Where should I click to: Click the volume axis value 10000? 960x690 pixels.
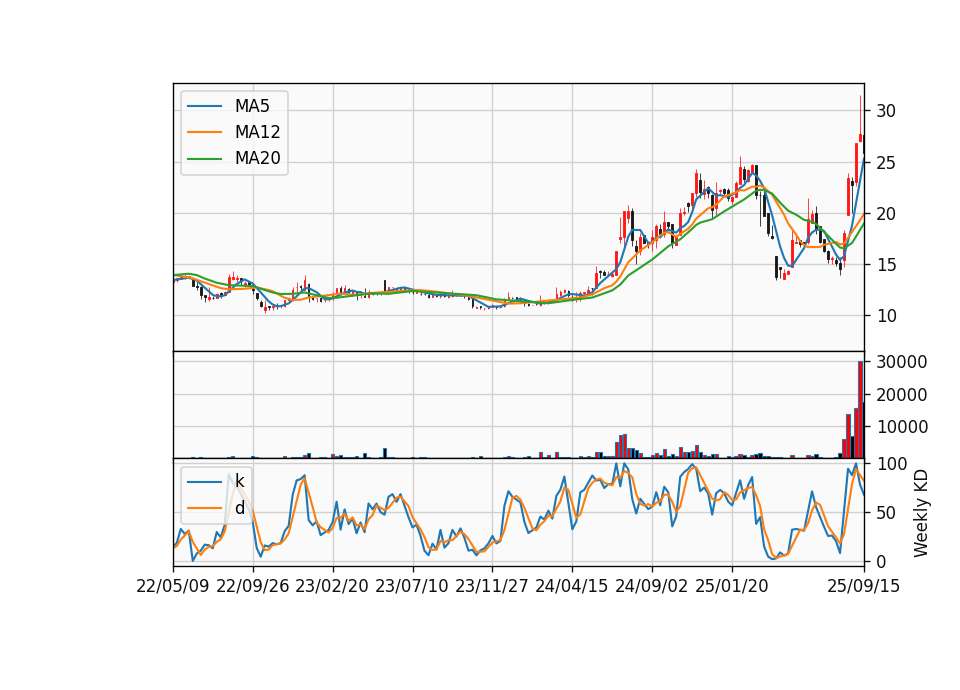pyautogui.click(x=902, y=427)
